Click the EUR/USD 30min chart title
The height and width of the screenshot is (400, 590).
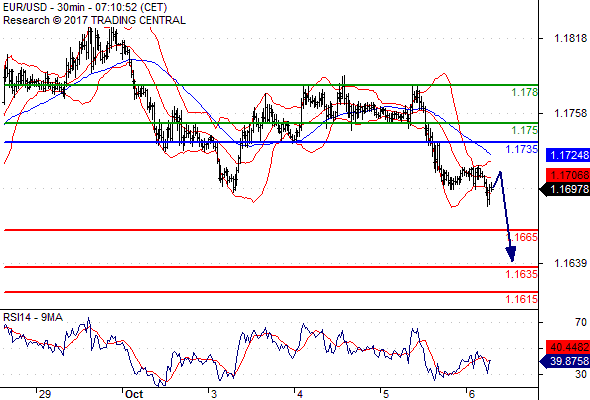click(85, 7)
